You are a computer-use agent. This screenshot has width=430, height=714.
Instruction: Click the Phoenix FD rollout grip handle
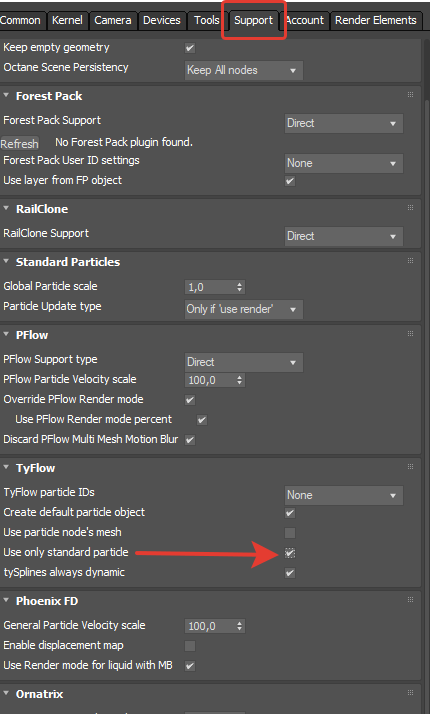(410, 600)
